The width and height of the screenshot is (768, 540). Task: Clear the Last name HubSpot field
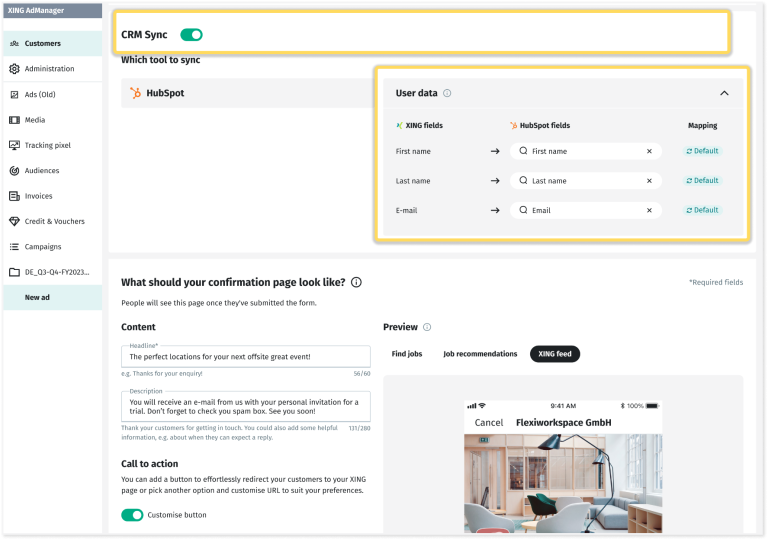(649, 181)
